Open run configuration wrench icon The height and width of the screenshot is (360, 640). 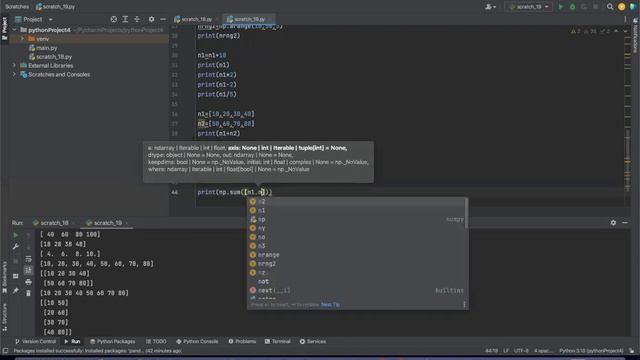point(16,247)
